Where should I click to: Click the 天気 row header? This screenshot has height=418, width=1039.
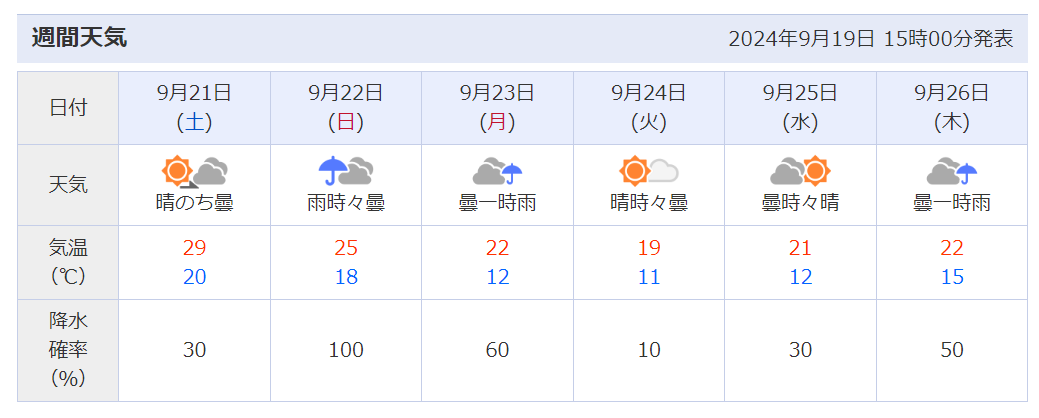coord(68,185)
